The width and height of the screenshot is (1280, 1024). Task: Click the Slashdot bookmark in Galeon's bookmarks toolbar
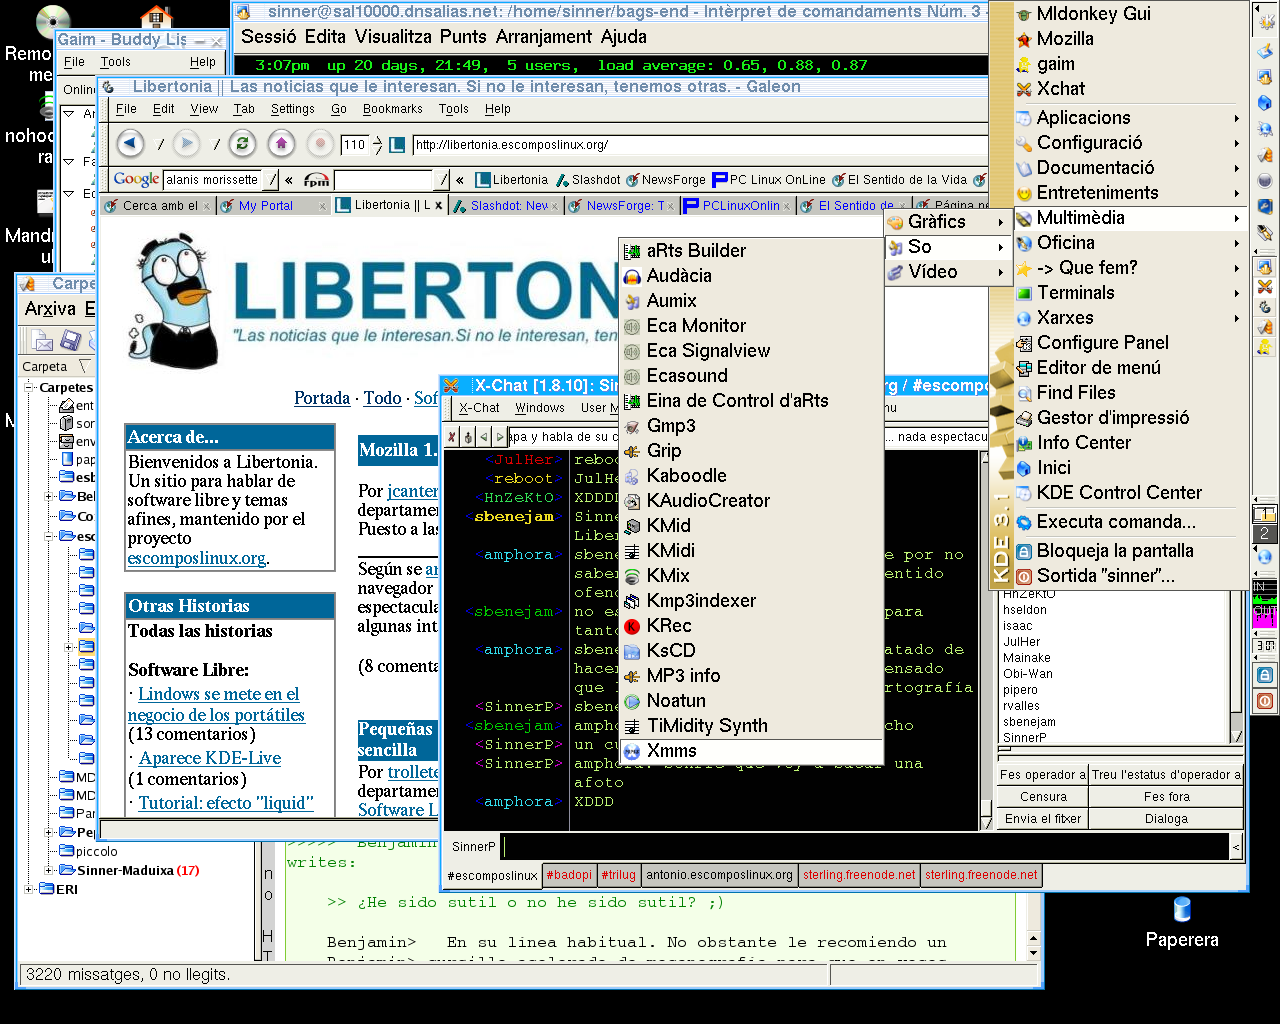pyautogui.click(x=589, y=180)
